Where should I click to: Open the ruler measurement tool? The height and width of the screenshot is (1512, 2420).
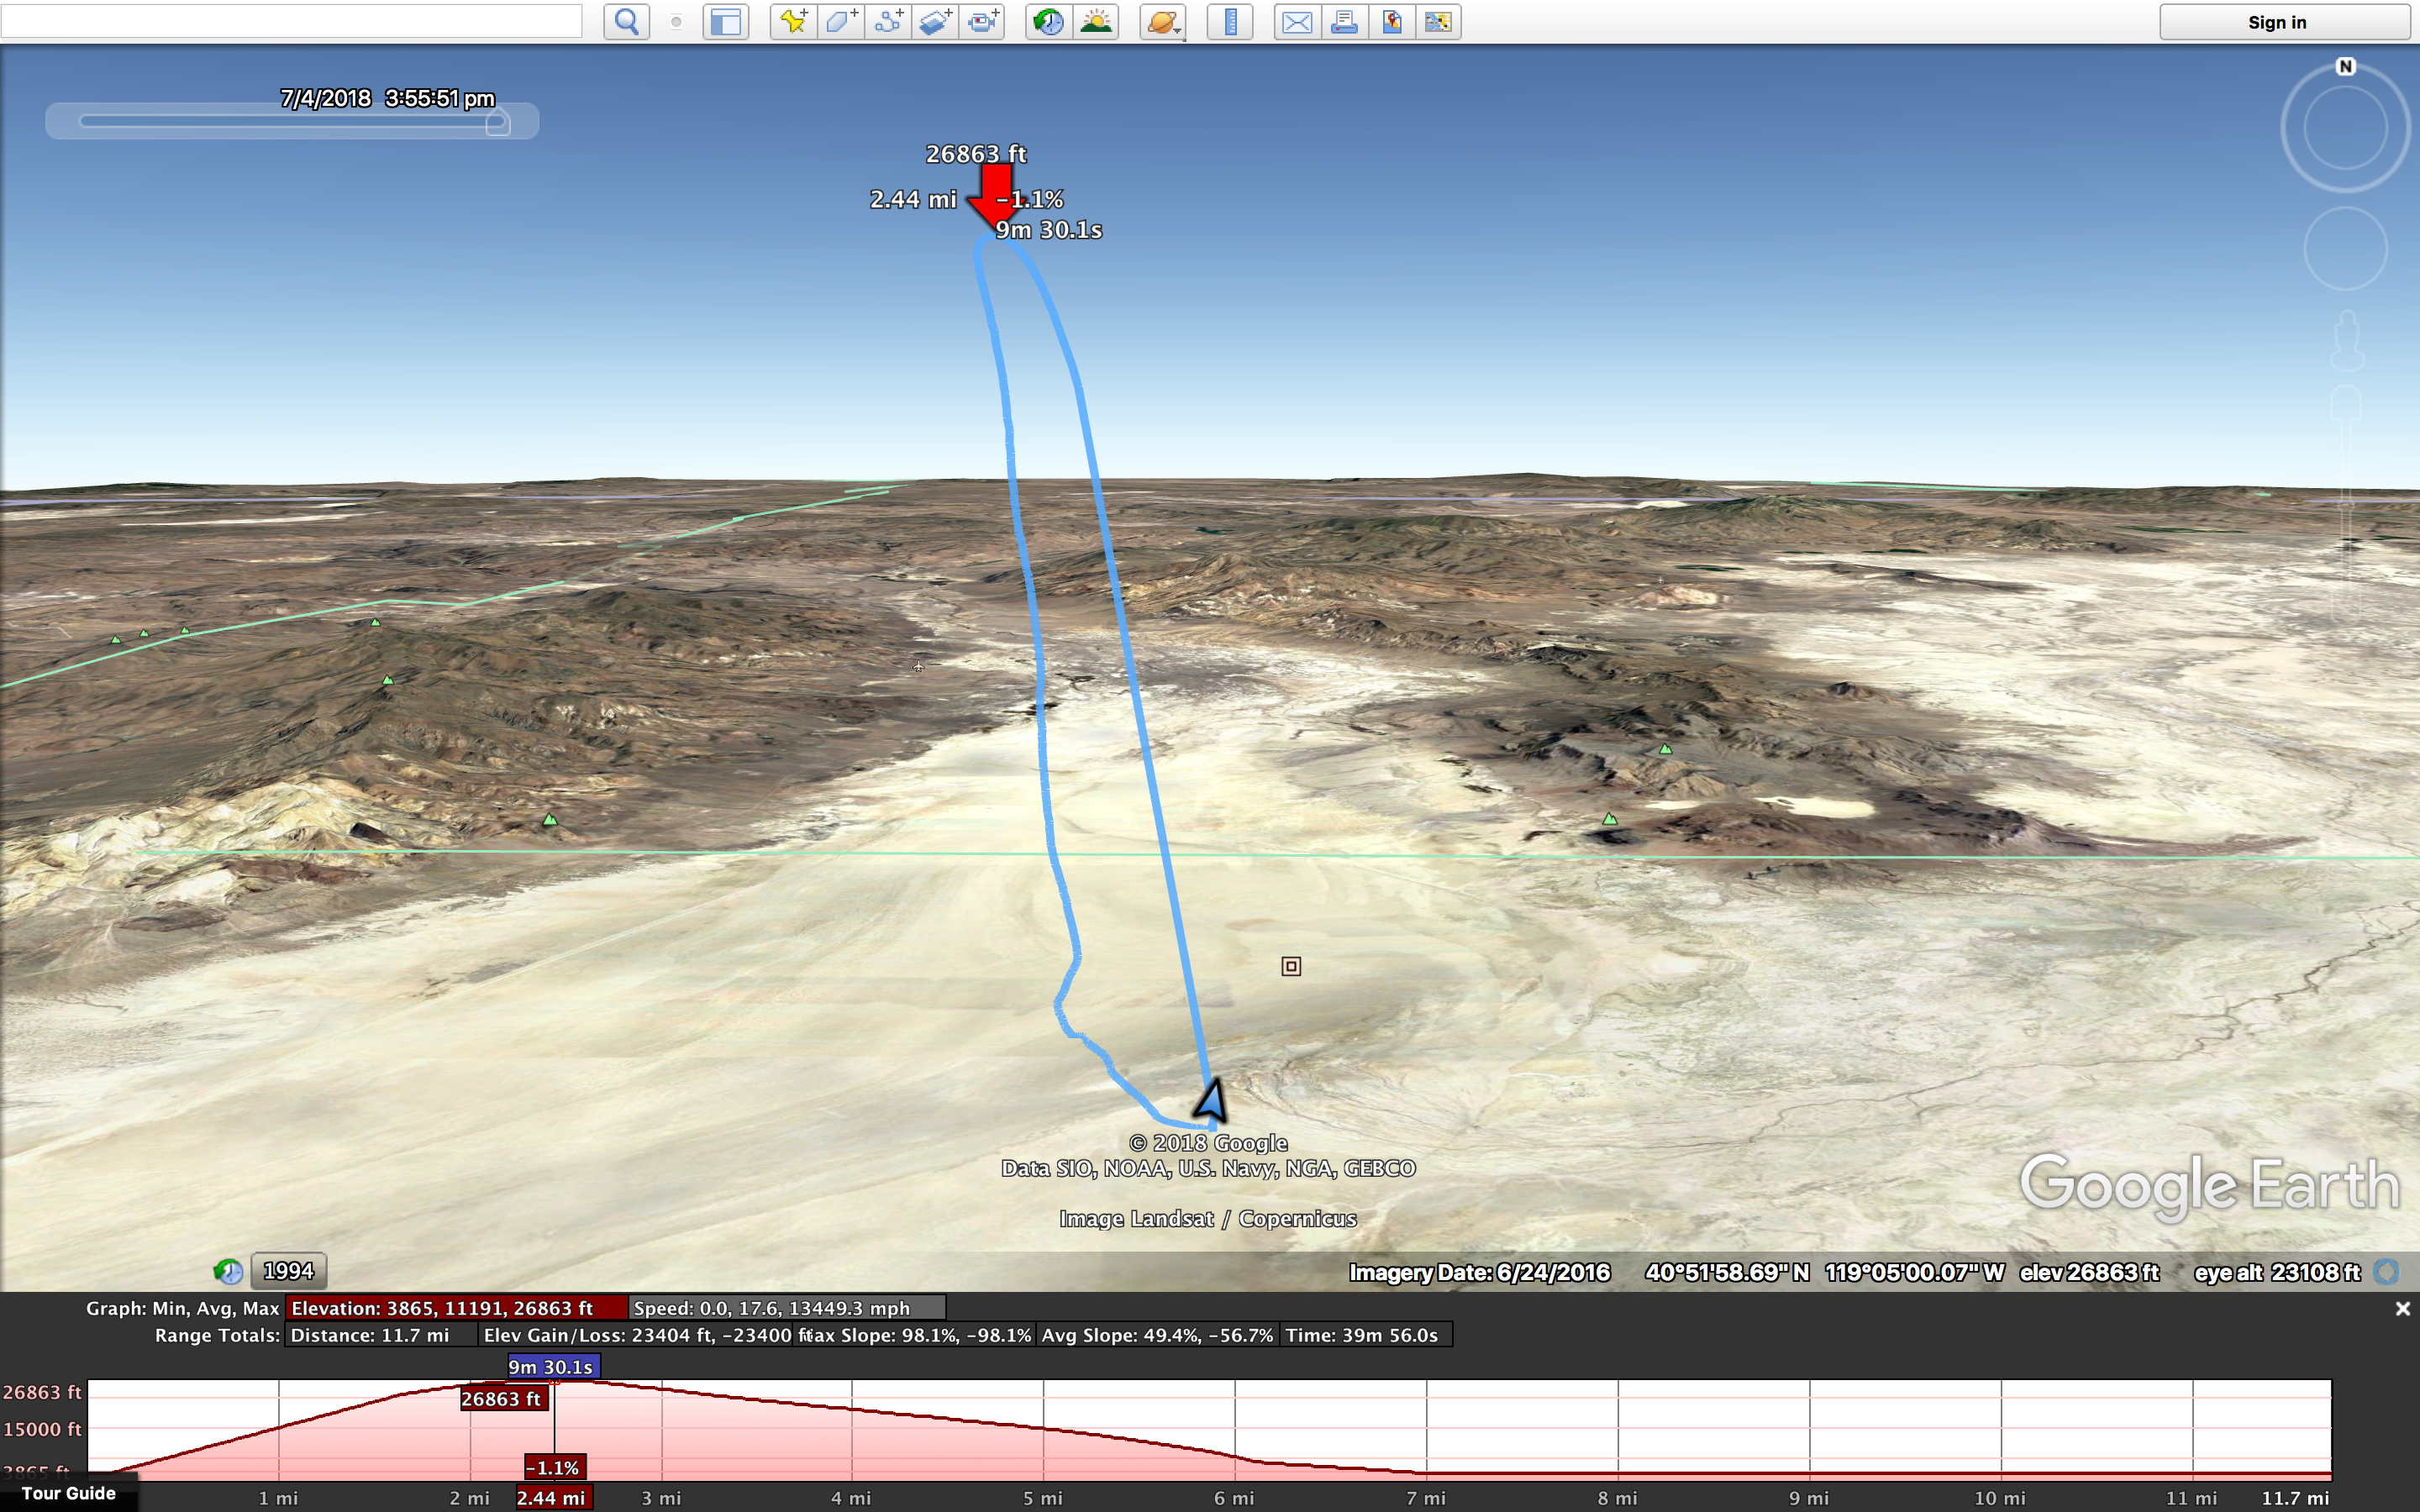point(1230,22)
